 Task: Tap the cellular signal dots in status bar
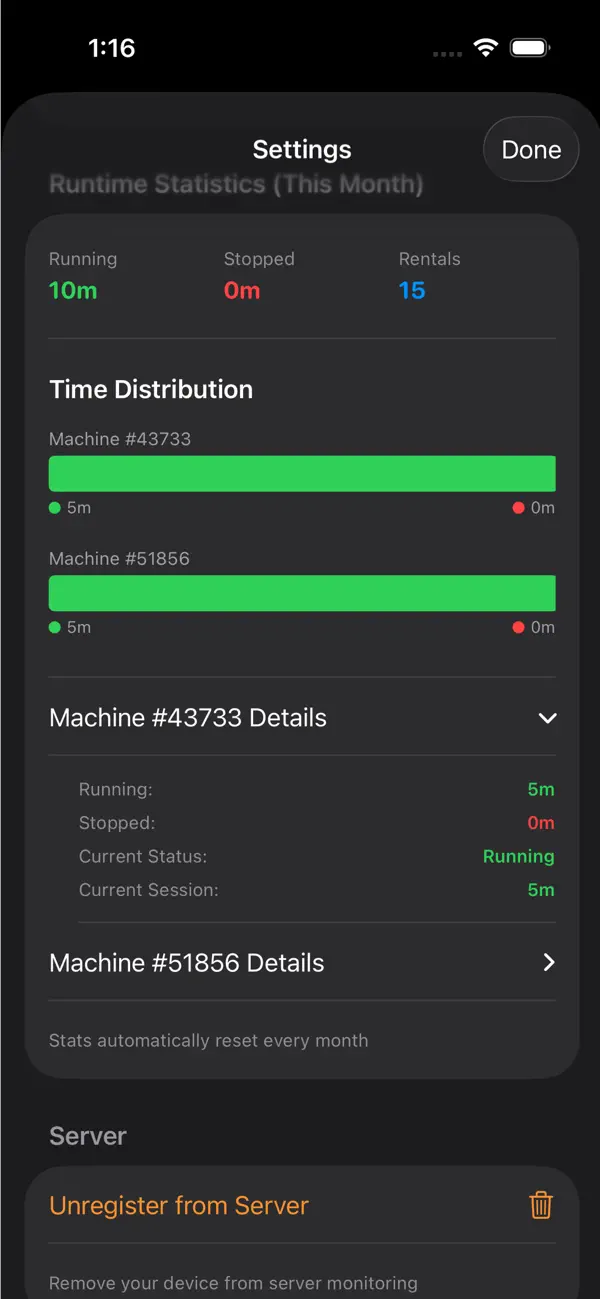pyautogui.click(x=446, y=53)
